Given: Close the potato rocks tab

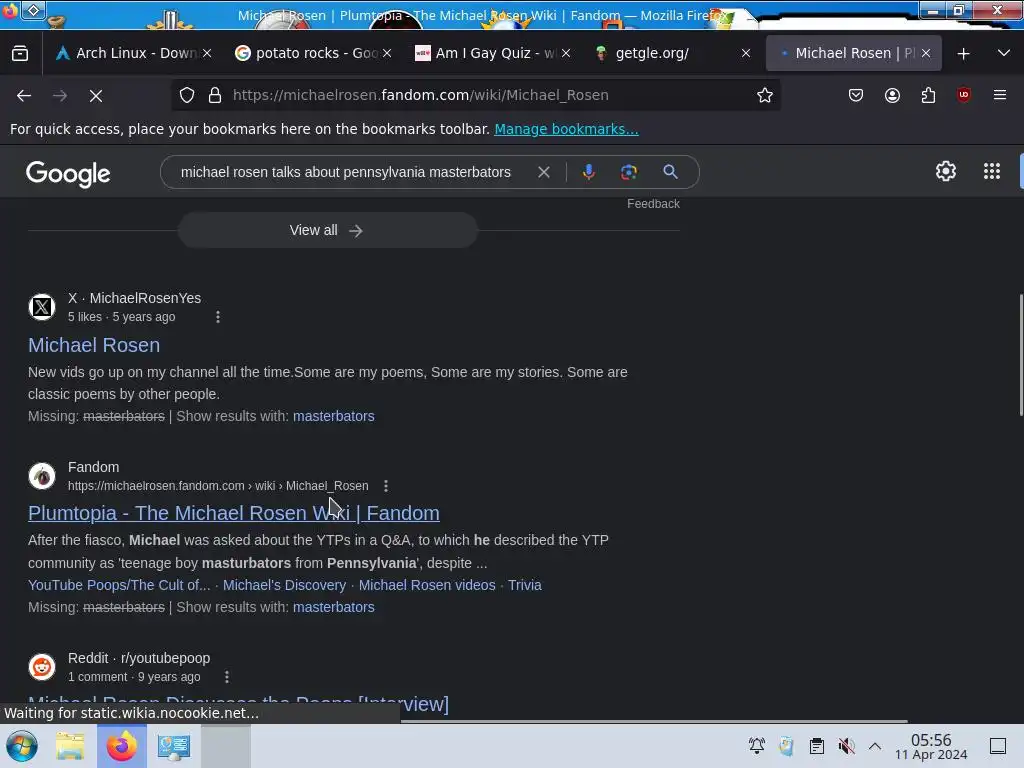Looking at the screenshot, I should [x=387, y=54].
